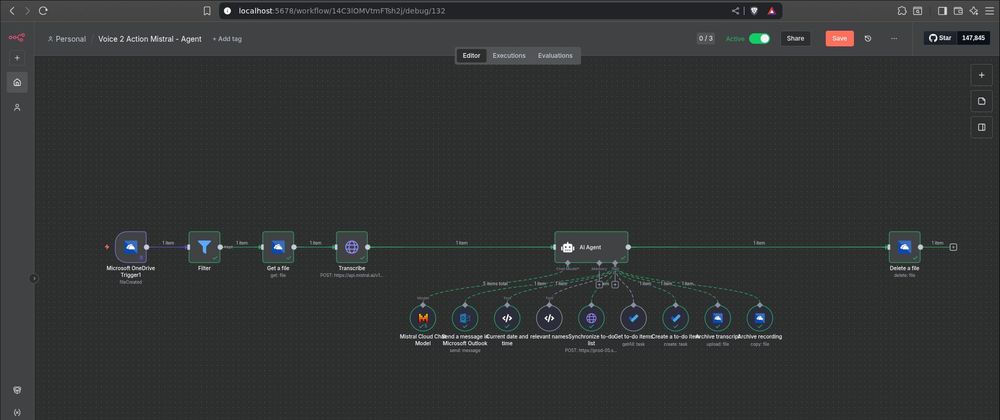Toggle the browser sidebar panel
This screenshot has height=420, width=1000.
click(x=942, y=11)
